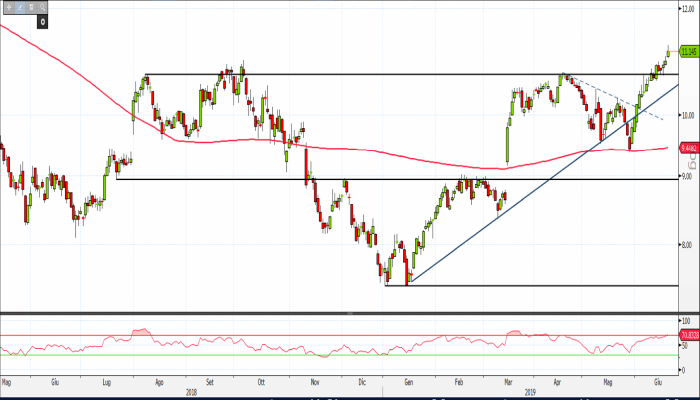Click the top horizontal resistance line
Image resolution: width=700 pixels, height=400 pixels.
[x=400, y=75]
